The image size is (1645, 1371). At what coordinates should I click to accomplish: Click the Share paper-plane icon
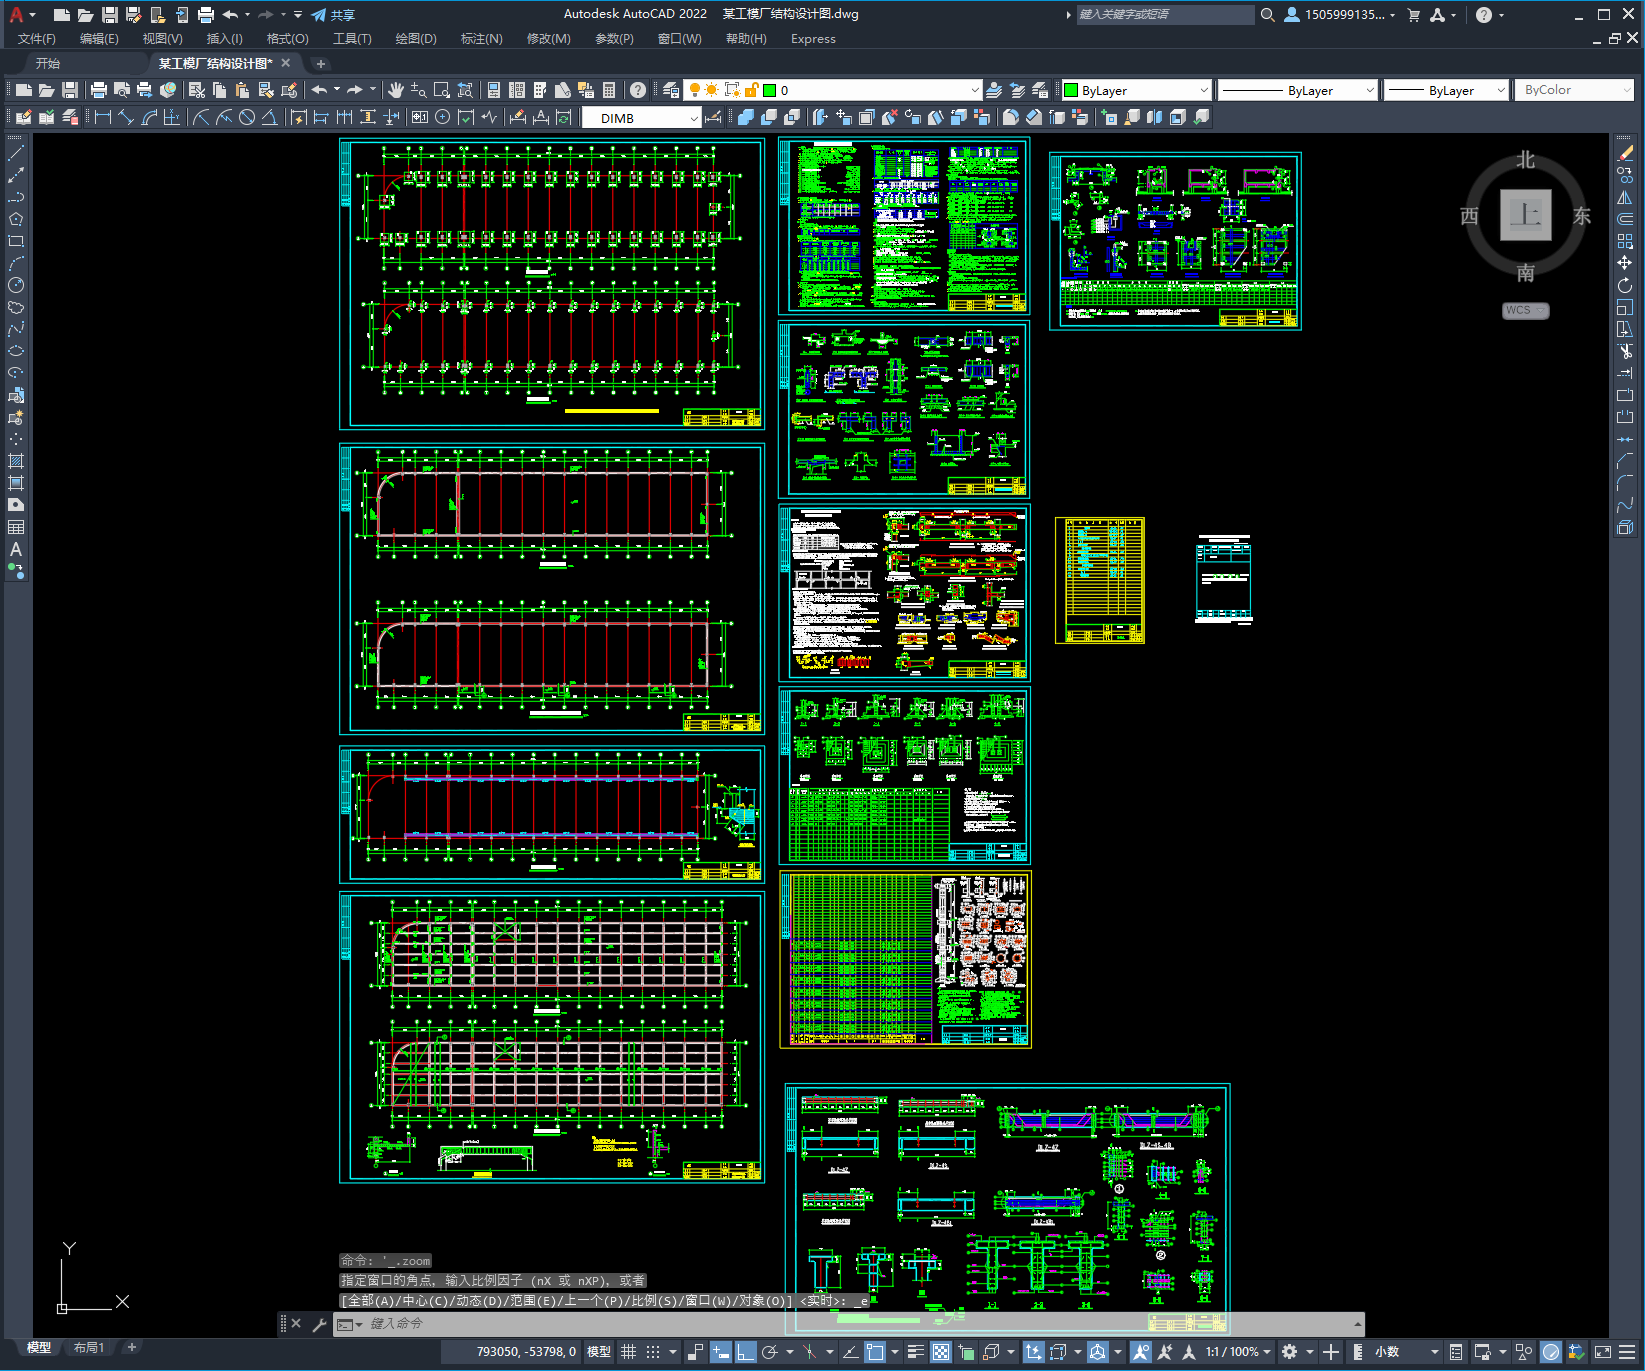tap(319, 15)
